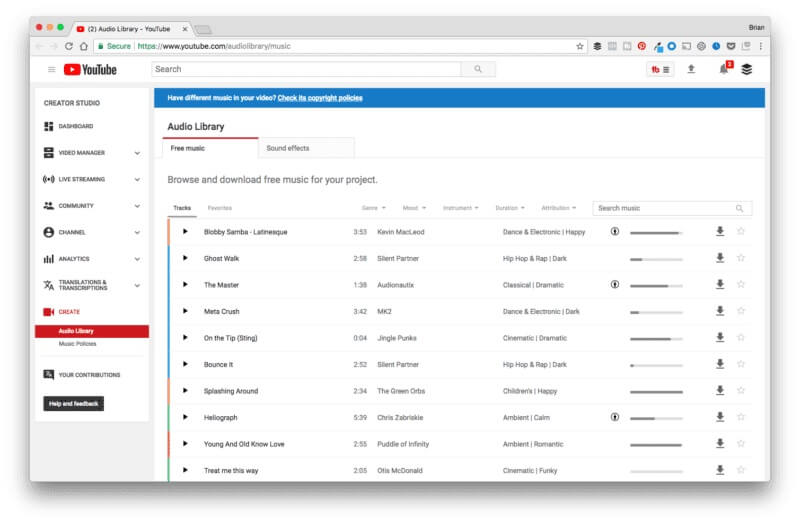Click the Search music field
800x524 pixels.
(x=672, y=208)
